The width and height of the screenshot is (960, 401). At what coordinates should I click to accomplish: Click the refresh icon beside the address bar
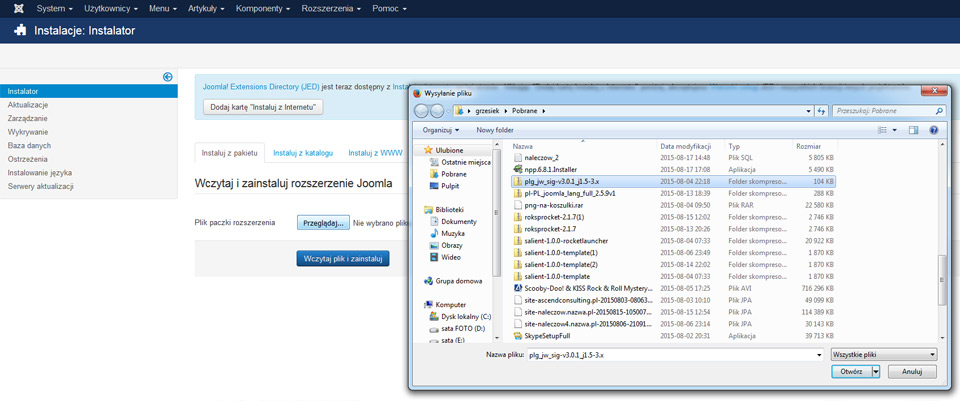pyautogui.click(x=822, y=111)
